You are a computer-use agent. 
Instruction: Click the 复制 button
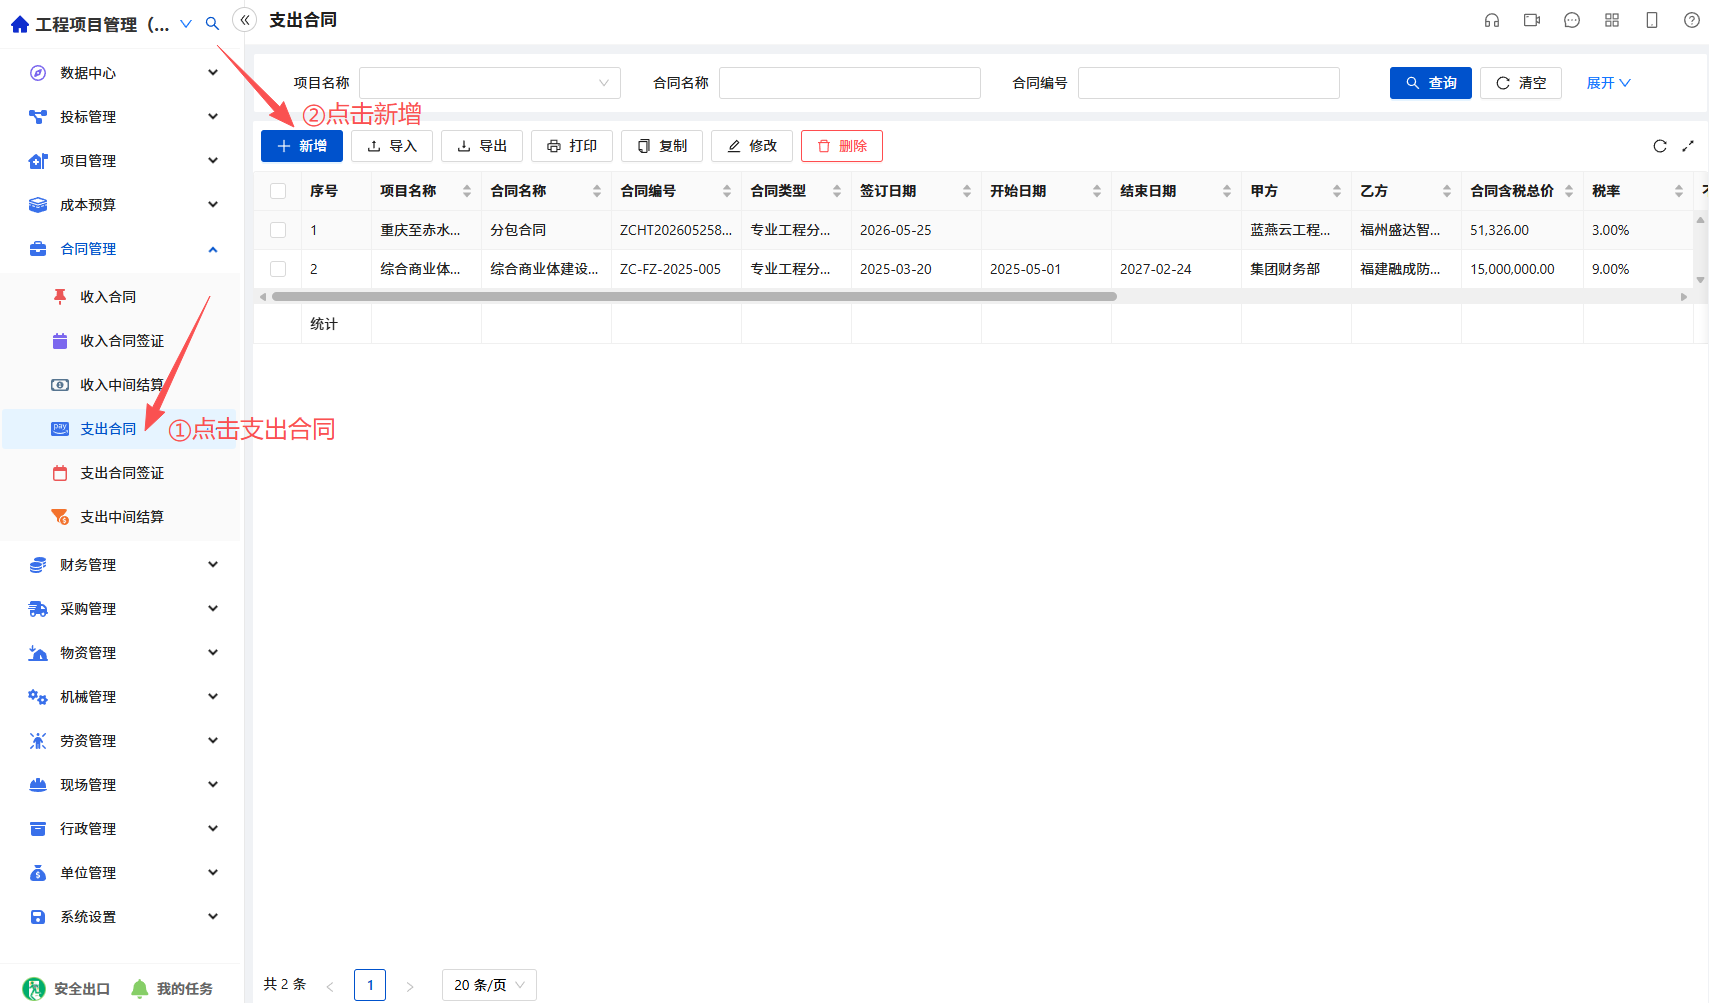(x=662, y=146)
